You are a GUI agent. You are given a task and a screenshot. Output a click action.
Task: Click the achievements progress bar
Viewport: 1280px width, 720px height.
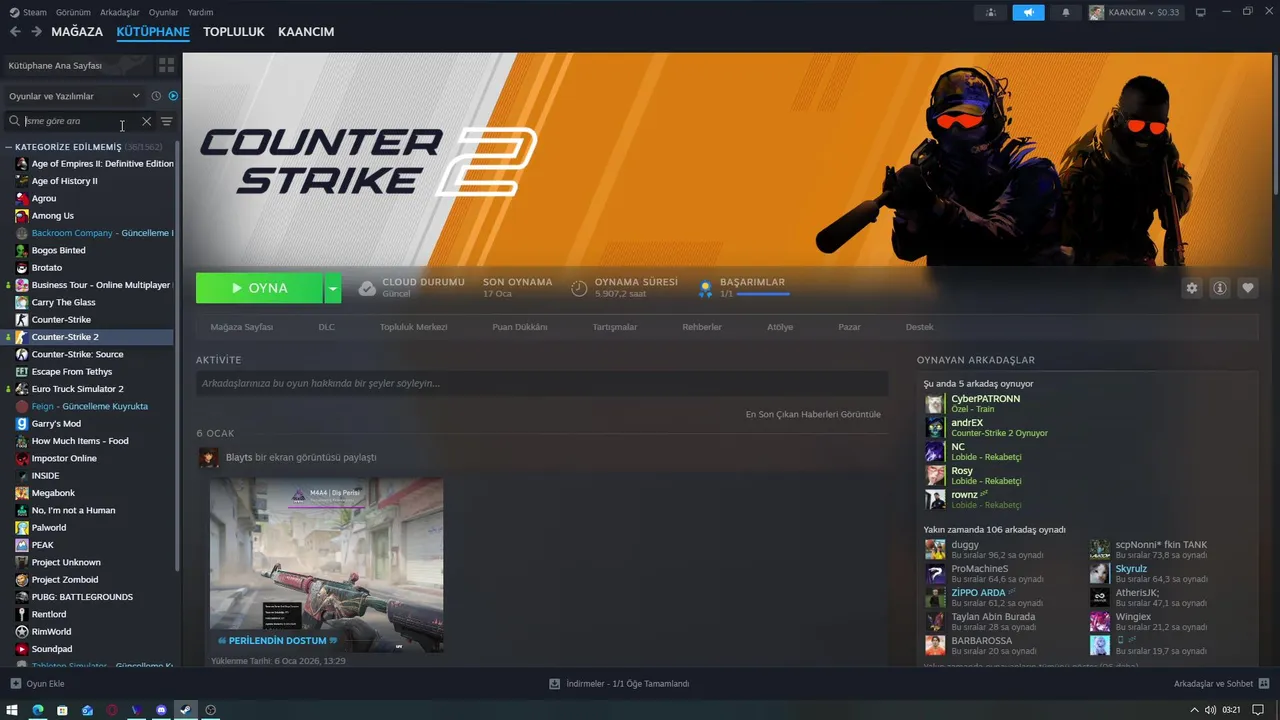click(763, 294)
